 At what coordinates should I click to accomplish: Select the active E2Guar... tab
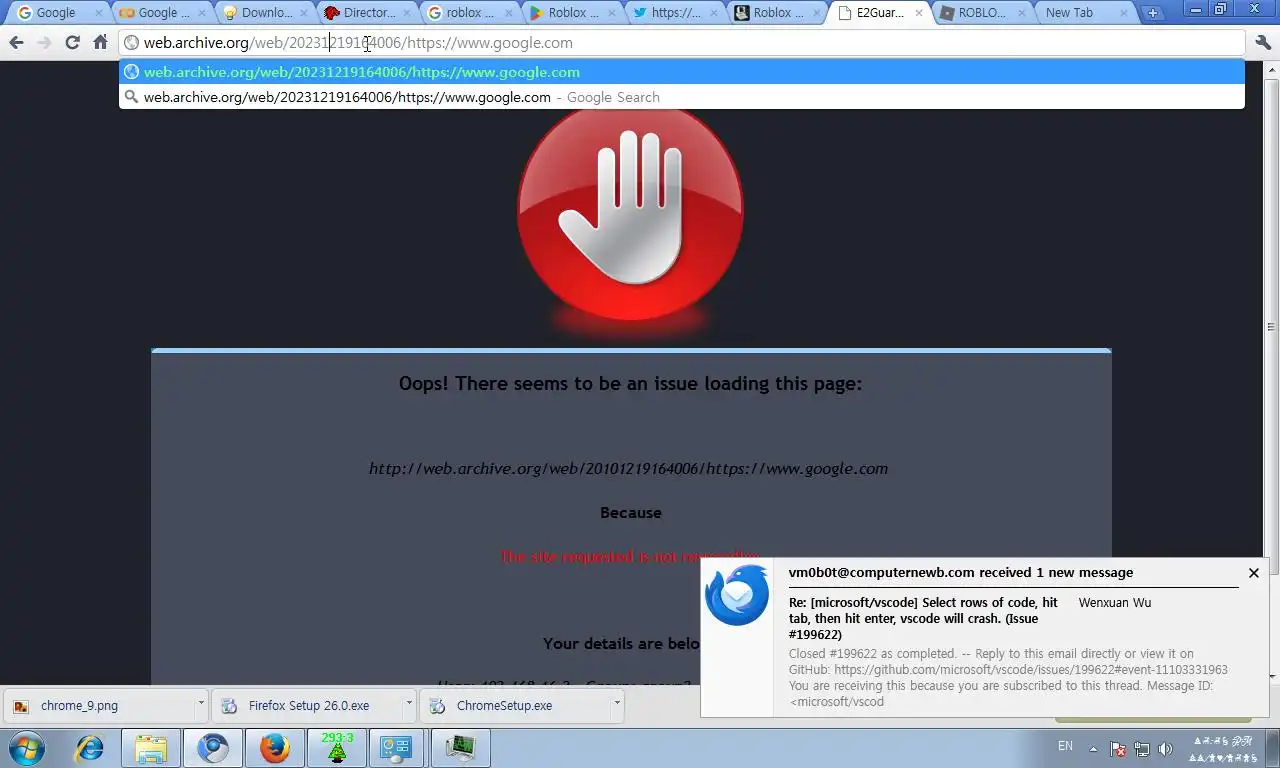879,13
